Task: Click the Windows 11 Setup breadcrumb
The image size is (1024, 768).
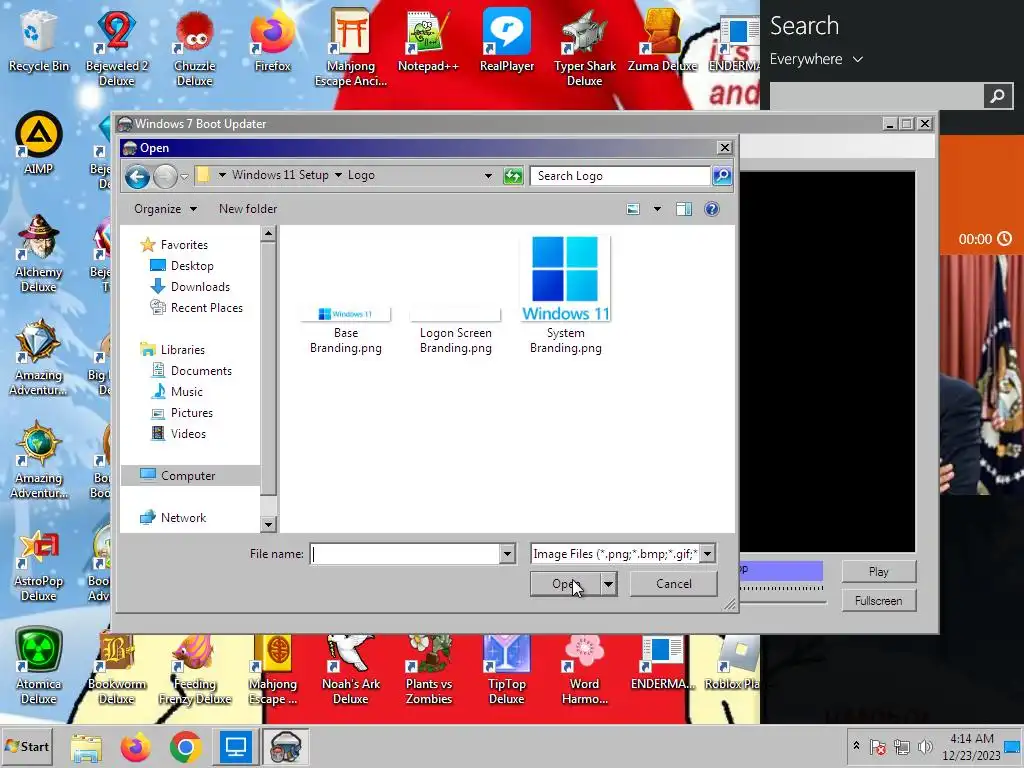Action: click(x=280, y=175)
